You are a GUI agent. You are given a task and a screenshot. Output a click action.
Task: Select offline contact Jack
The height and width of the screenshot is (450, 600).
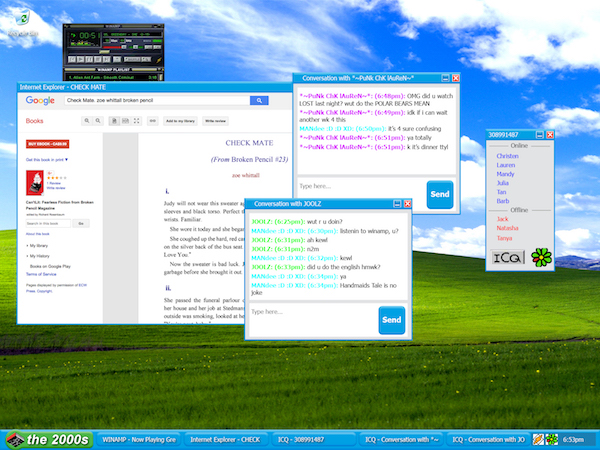502,219
